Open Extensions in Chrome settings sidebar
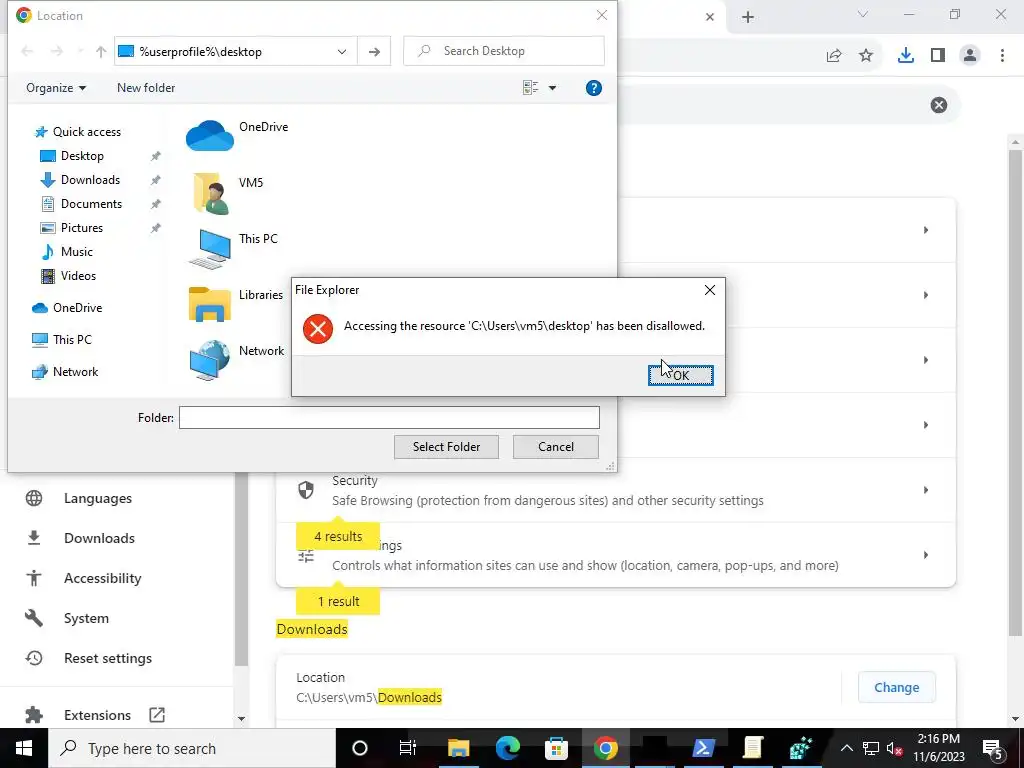The width and height of the screenshot is (1024, 768). [97, 715]
